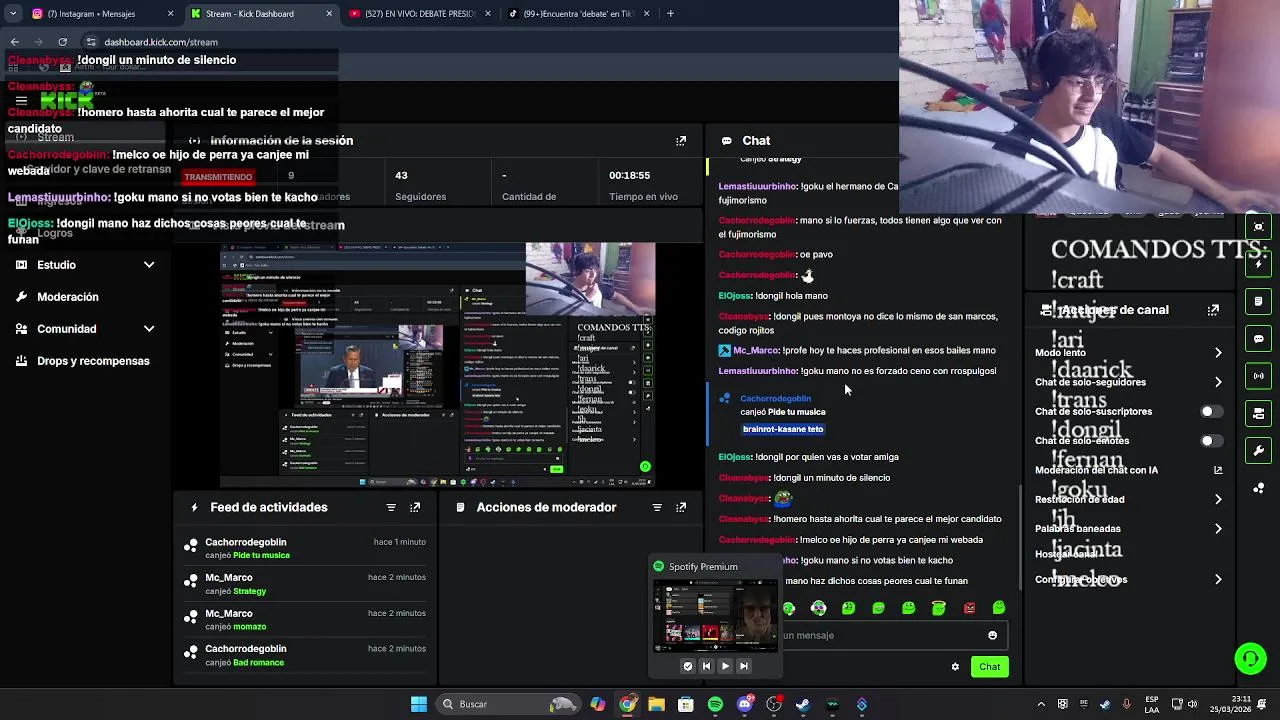Viewport: 1280px width, 720px height.
Task: Pop out the Acciones de canal panel
Action: tap(1213, 310)
